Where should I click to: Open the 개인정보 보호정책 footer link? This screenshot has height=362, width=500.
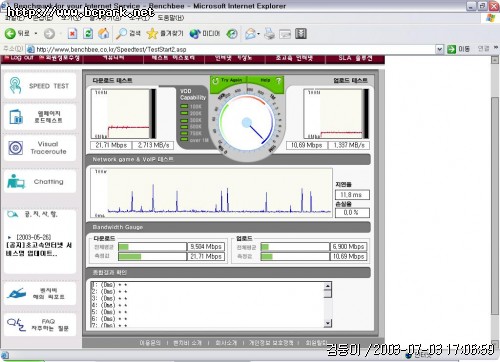(x=271, y=343)
